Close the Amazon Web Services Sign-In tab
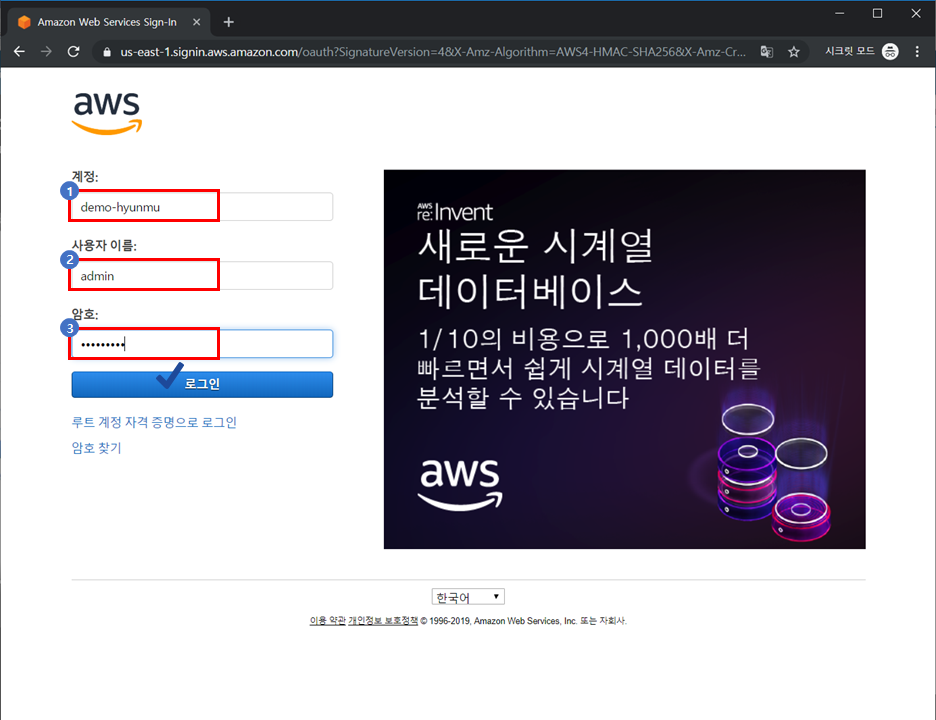Screen dimensions: 936x720 click(x=196, y=22)
